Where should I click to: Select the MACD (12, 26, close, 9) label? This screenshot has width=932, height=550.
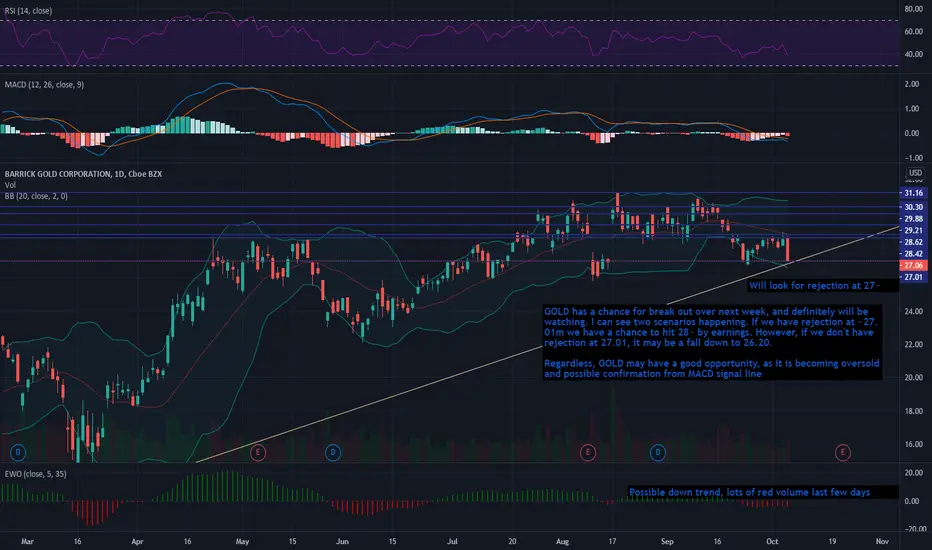pos(44,84)
